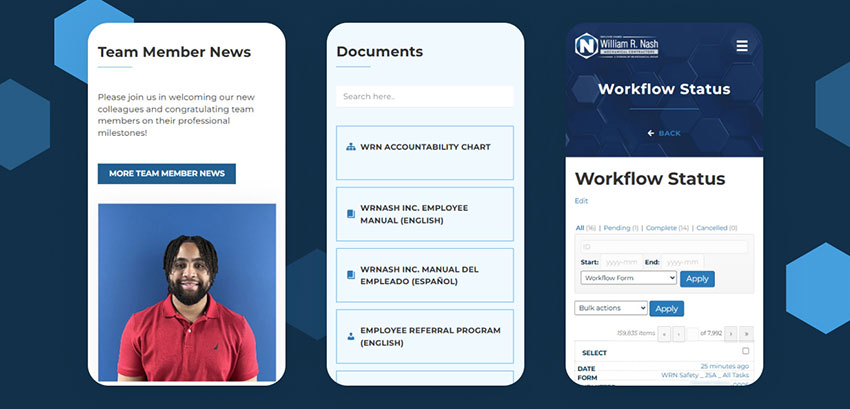Screen dimensions: 850x409
Task: Apply the Workflow Form filter
Action: pyautogui.click(x=697, y=278)
